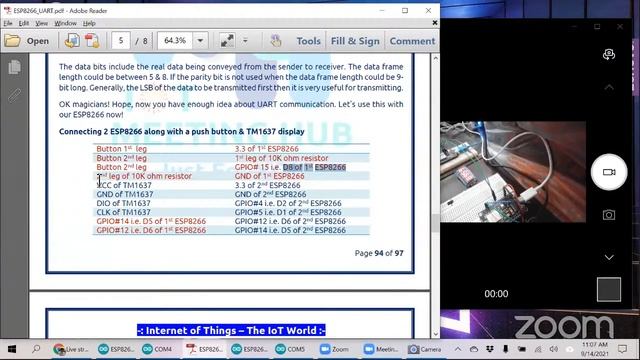Viewport: 640px width, 360px height.
Task: Open the Comment pane
Action: click(x=412, y=41)
